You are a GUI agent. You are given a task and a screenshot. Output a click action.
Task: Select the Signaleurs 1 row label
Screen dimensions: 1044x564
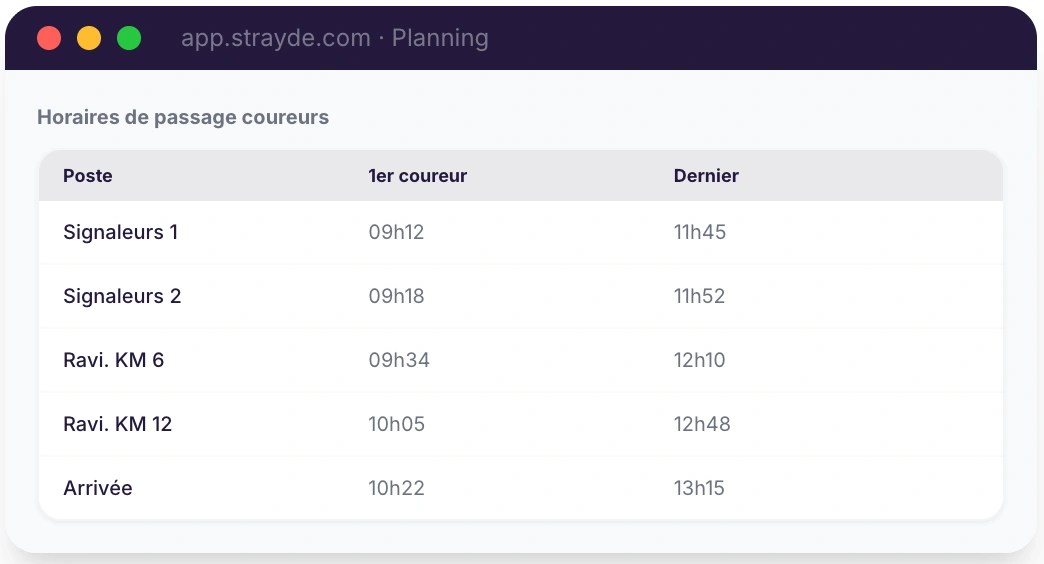120,232
